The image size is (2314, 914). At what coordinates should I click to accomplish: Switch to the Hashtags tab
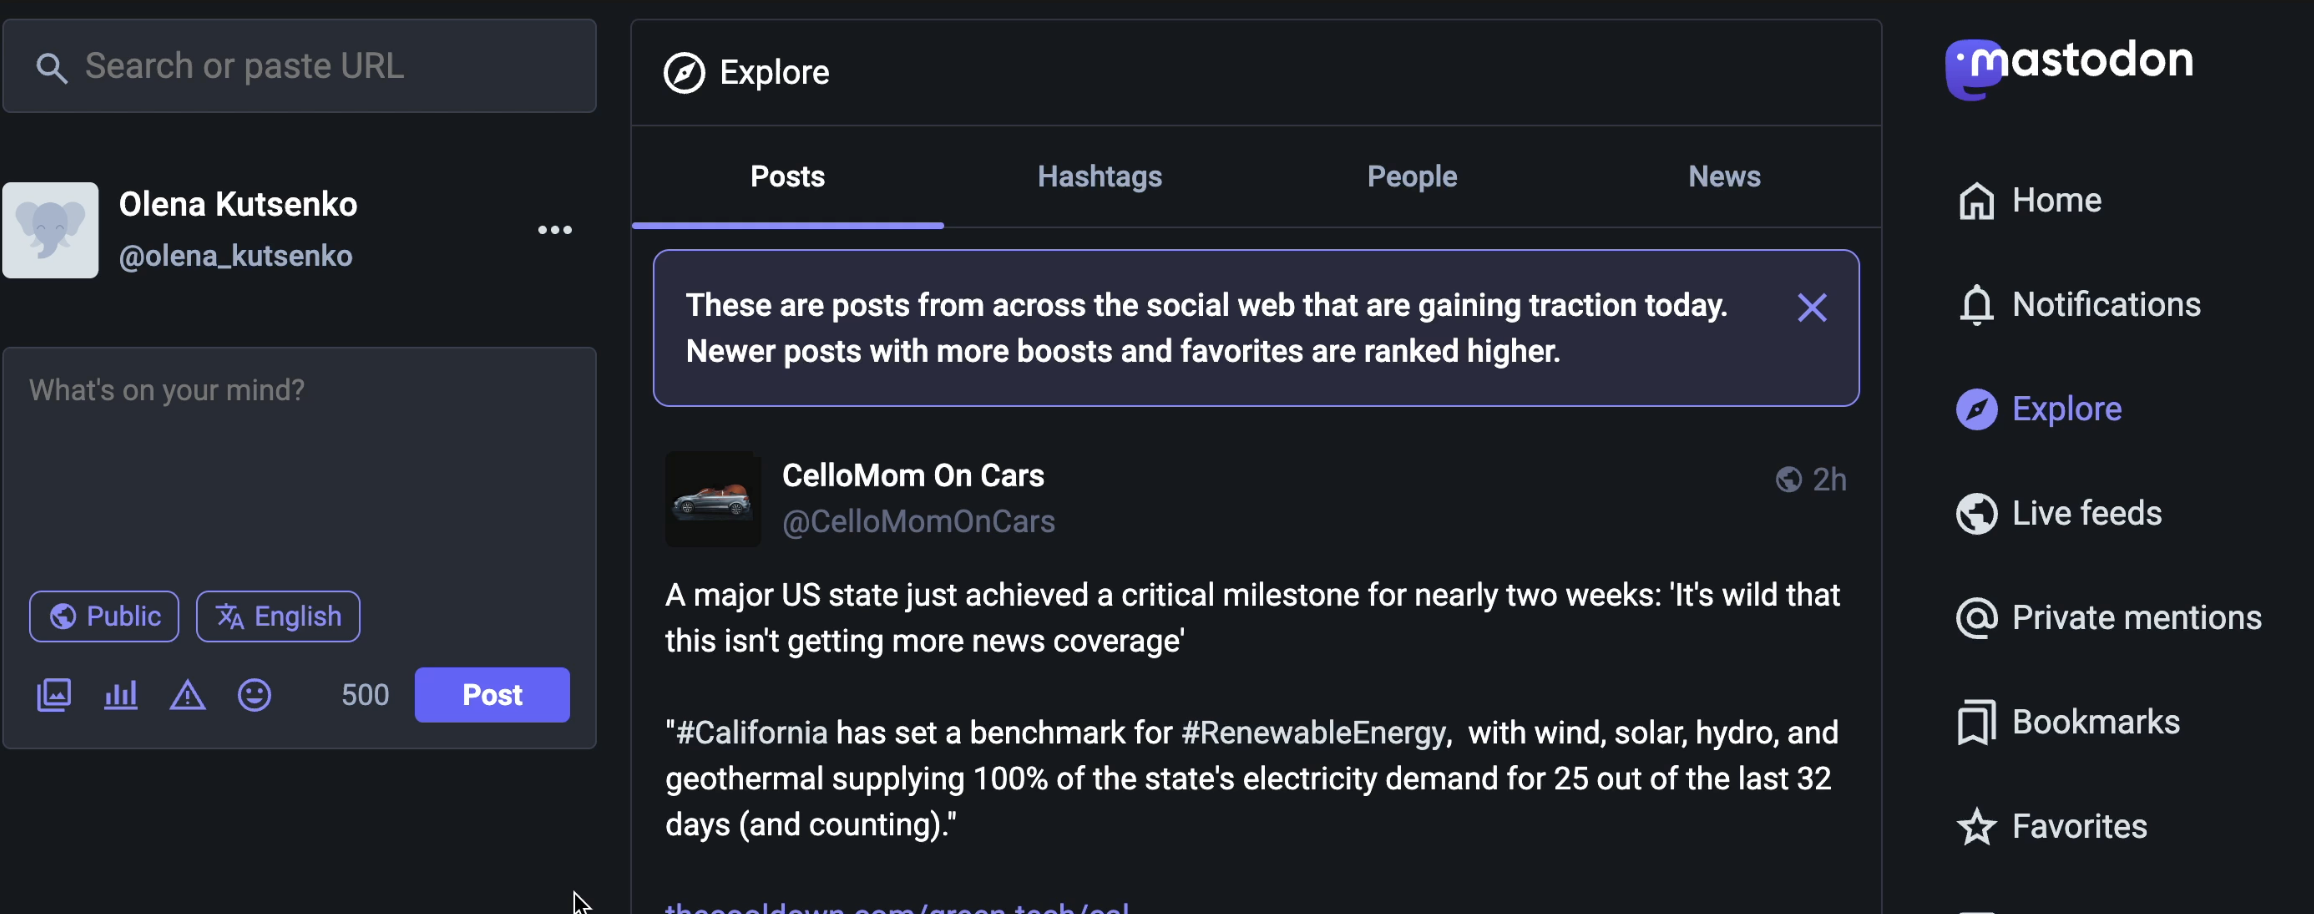pos(1099,176)
